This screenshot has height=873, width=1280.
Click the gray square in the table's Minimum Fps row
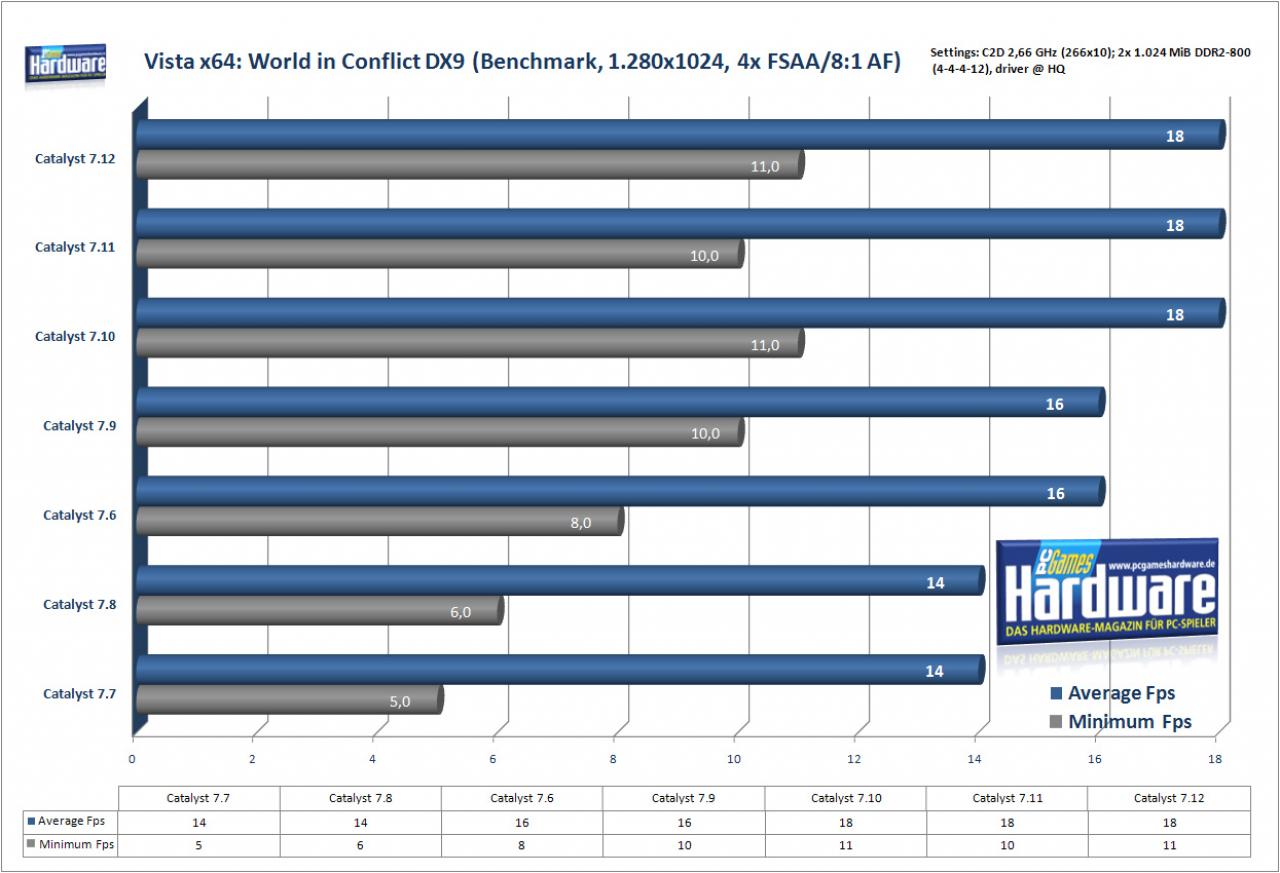click(x=31, y=845)
